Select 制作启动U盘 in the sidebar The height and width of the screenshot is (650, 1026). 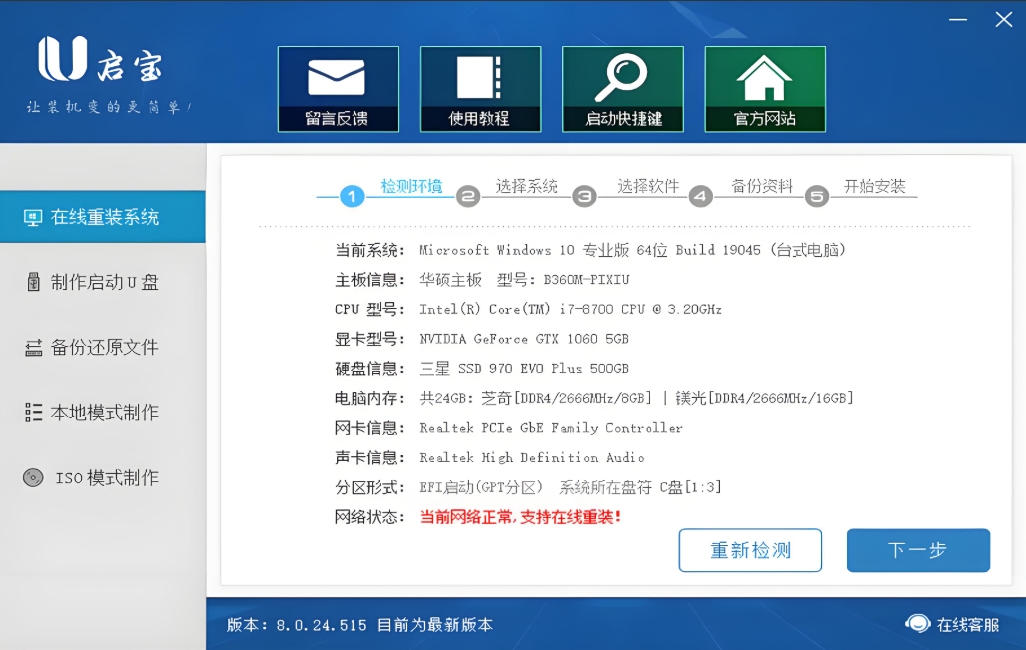tap(103, 282)
